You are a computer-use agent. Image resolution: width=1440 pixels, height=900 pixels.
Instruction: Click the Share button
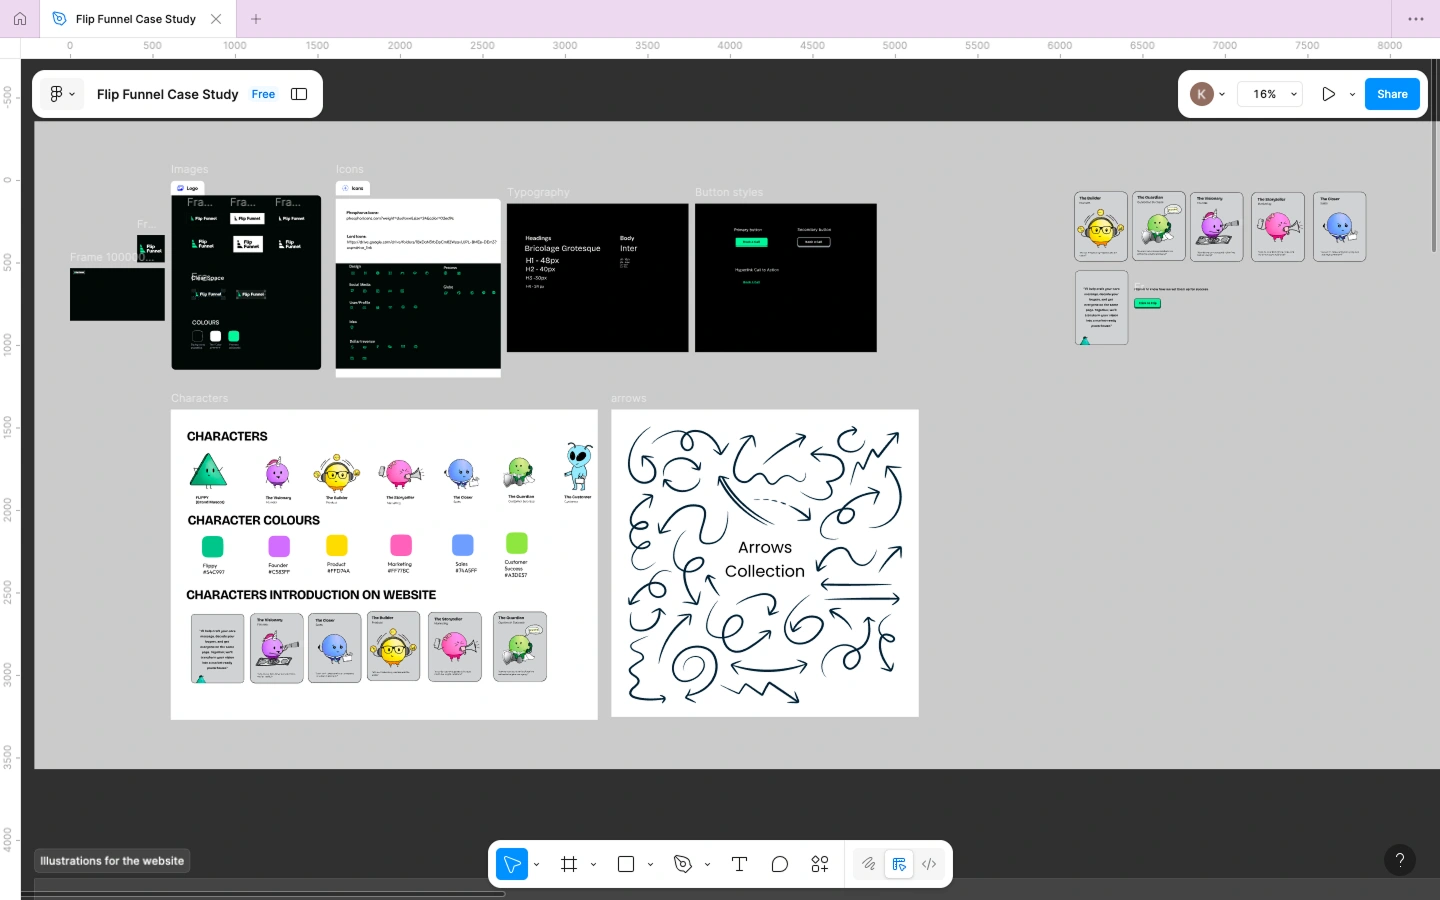point(1391,93)
